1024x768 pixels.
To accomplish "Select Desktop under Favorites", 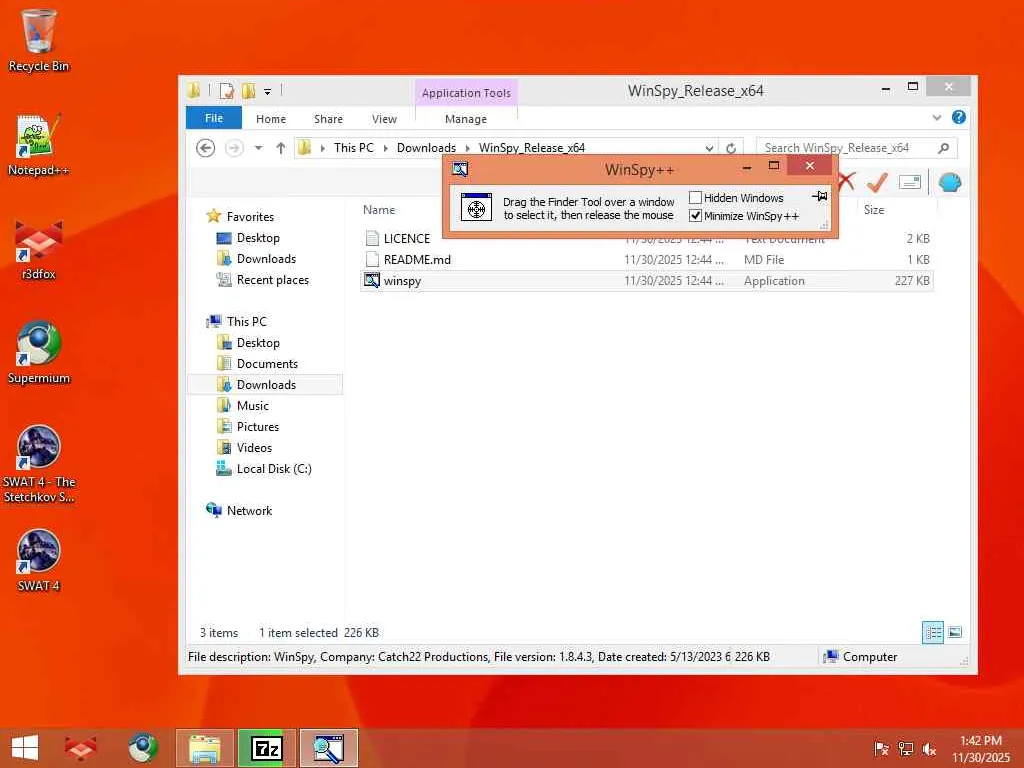I will click(258, 238).
